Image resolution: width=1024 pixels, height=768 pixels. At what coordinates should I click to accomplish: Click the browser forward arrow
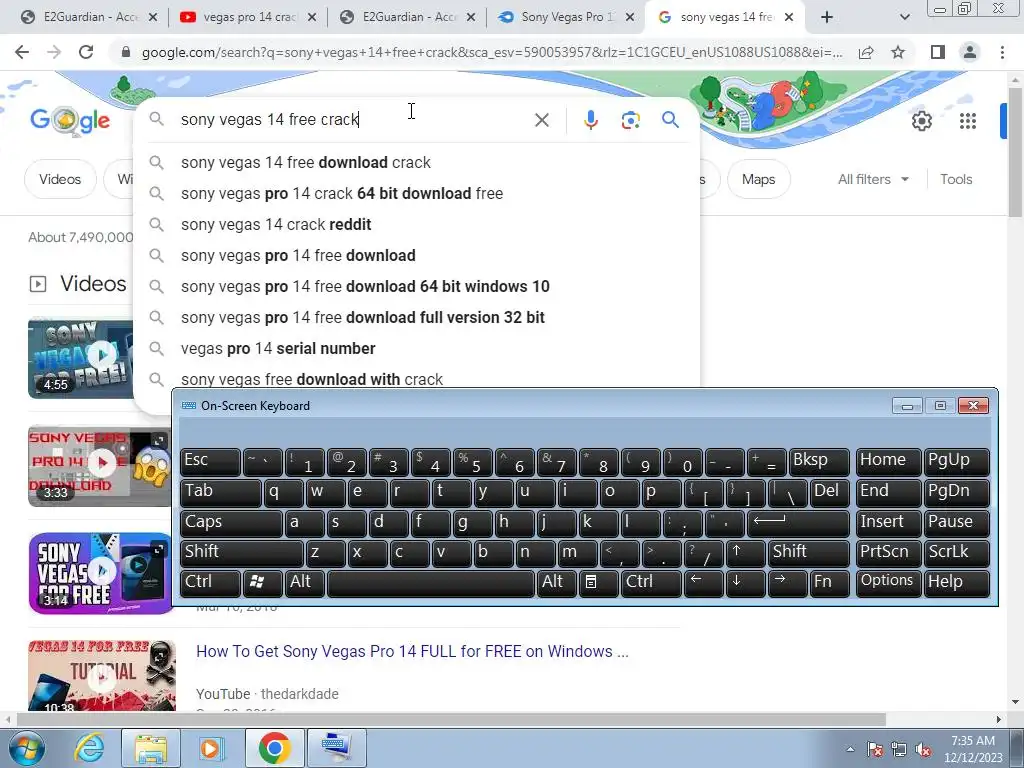click(54, 52)
